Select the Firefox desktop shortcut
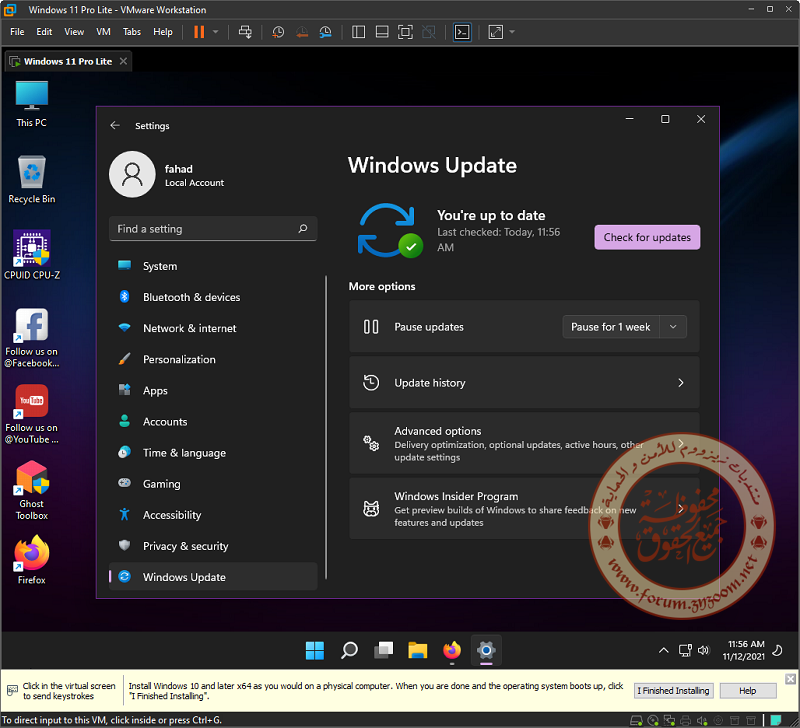Viewport: 800px width, 728px height. pyautogui.click(x=32, y=560)
